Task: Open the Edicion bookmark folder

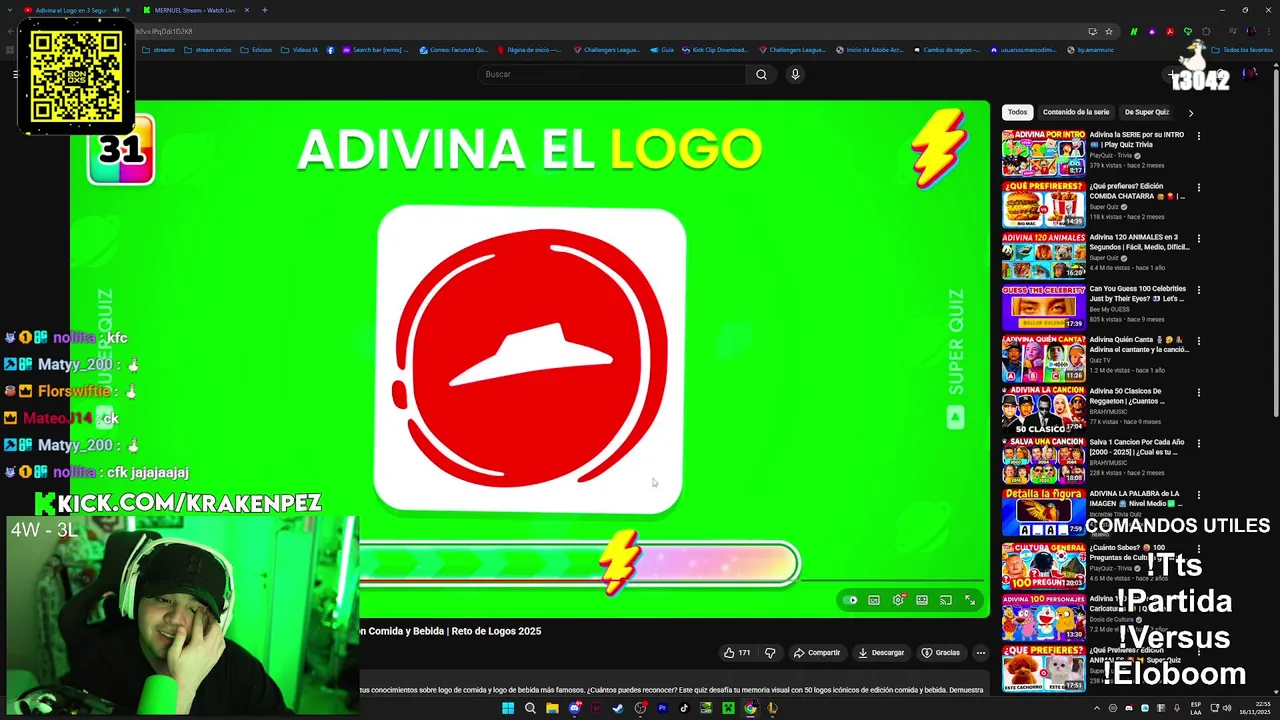Action: pyautogui.click(x=256, y=49)
